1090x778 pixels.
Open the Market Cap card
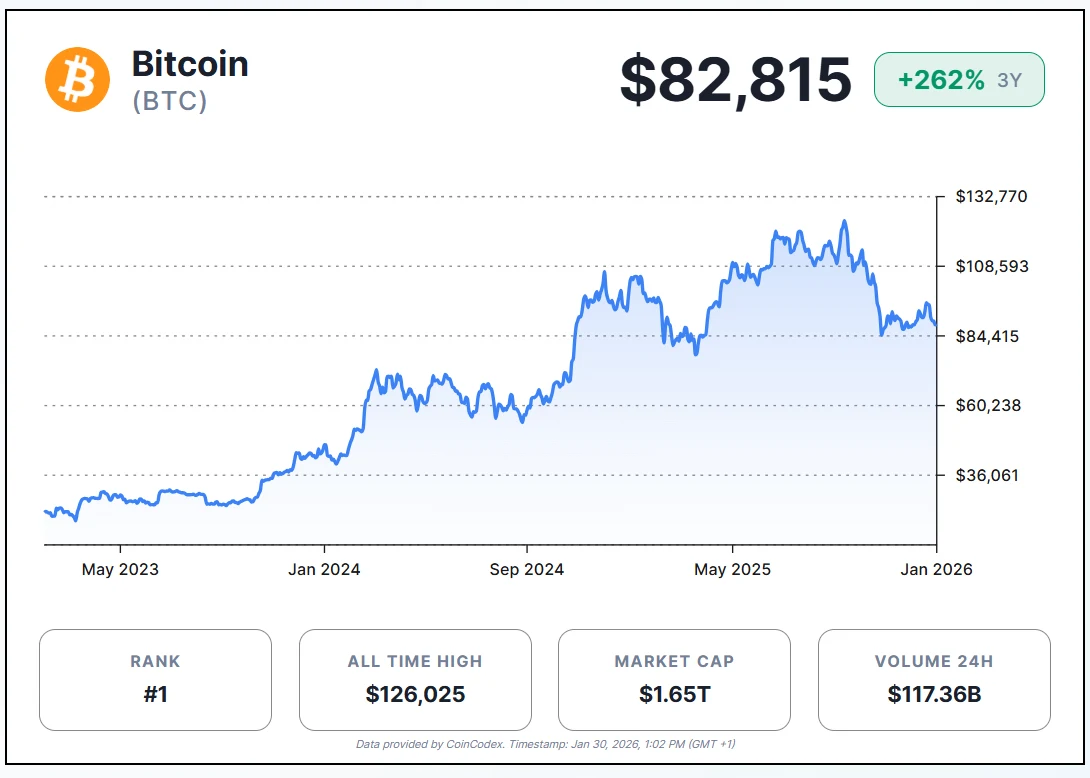(x=674, y=680)
